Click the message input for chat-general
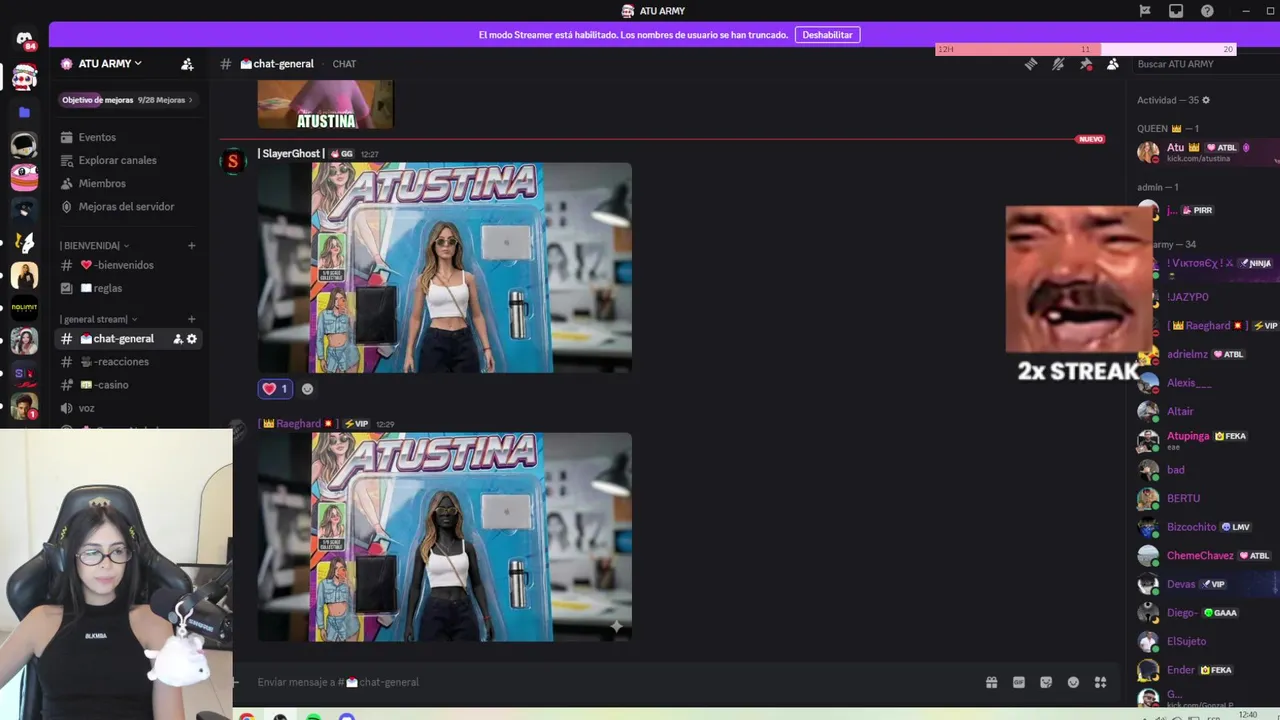The width and height of the screenshot is (1280, 720). pyautogui.click(x=610, y=682)
